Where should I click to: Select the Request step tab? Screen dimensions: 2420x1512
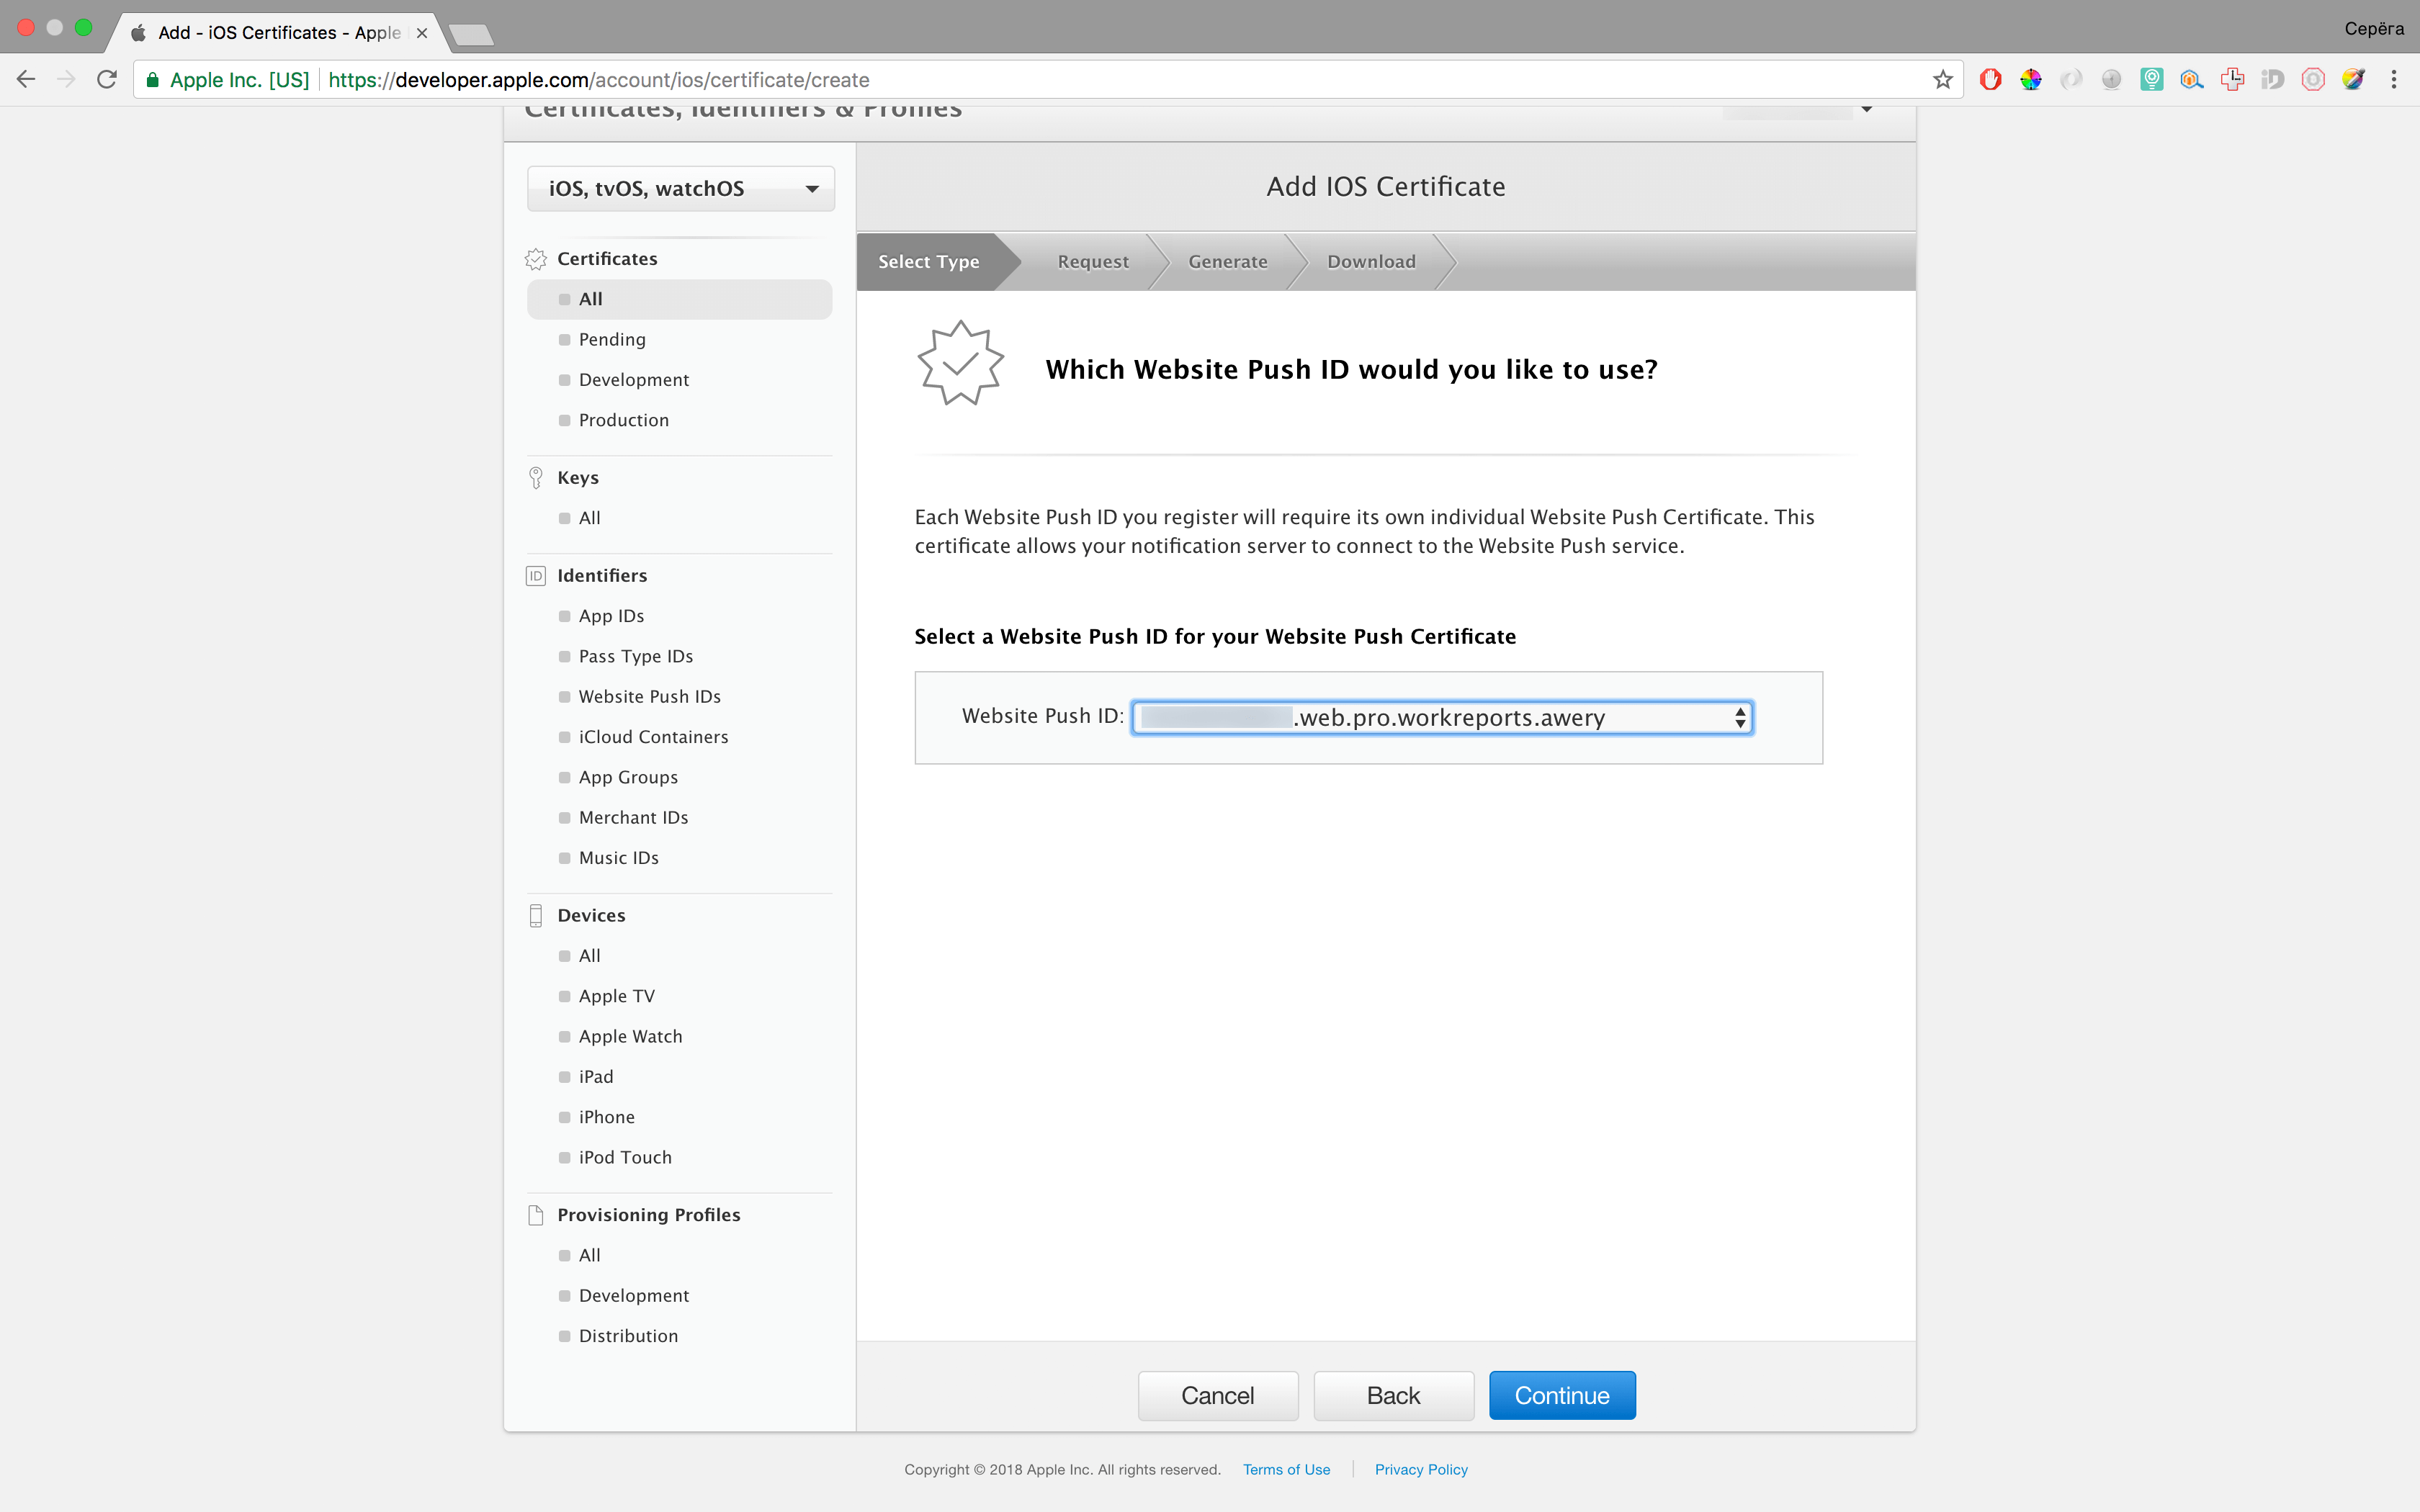point(1093,262)
